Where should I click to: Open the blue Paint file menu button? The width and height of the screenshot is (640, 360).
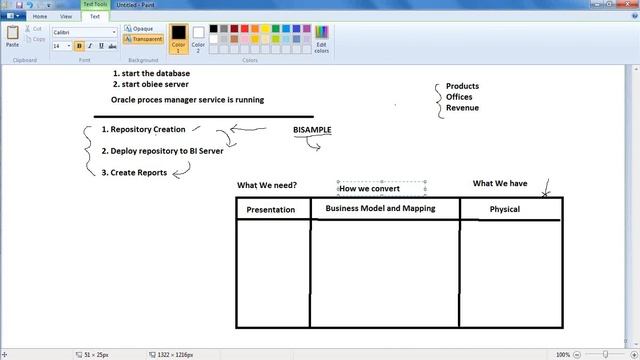pos(13,16)
